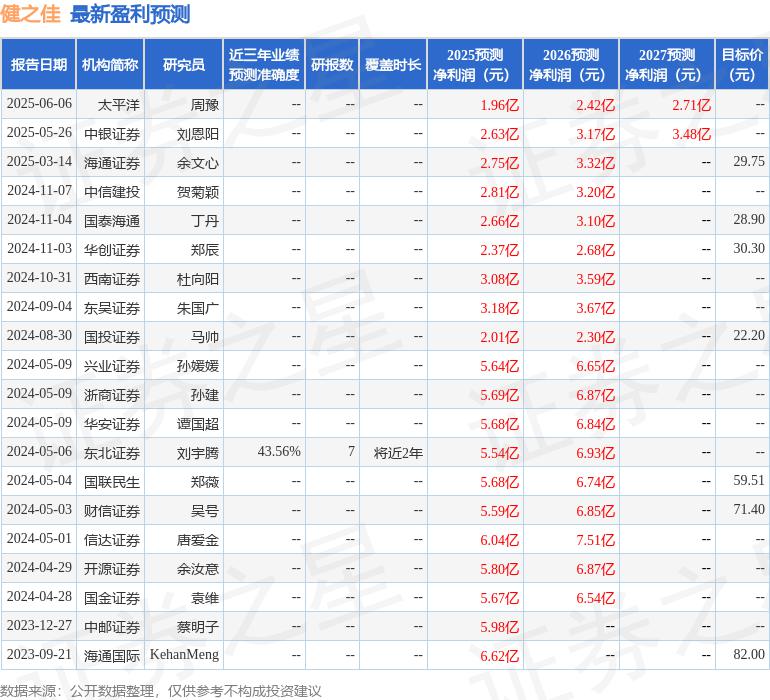Viewport: 770px width, 700px height.
Task: Select the 目标价 column header
Action: click(x=742, y=64)
